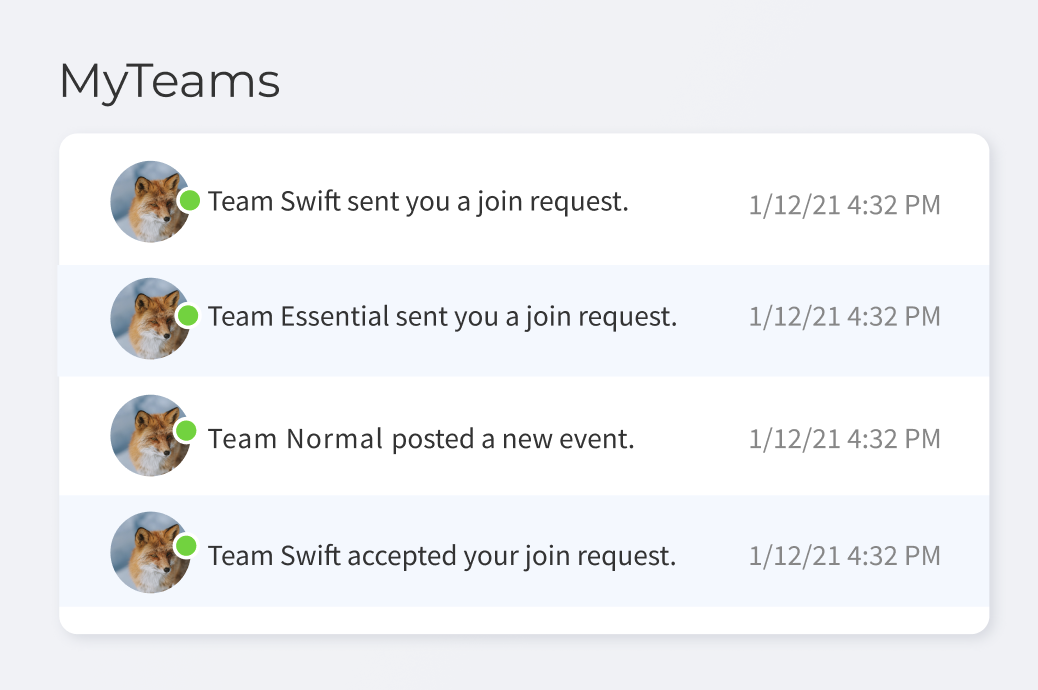Click the timestamp on the Team Essential notification
The height and width of the screenshot is (690, 1038).
844,317
